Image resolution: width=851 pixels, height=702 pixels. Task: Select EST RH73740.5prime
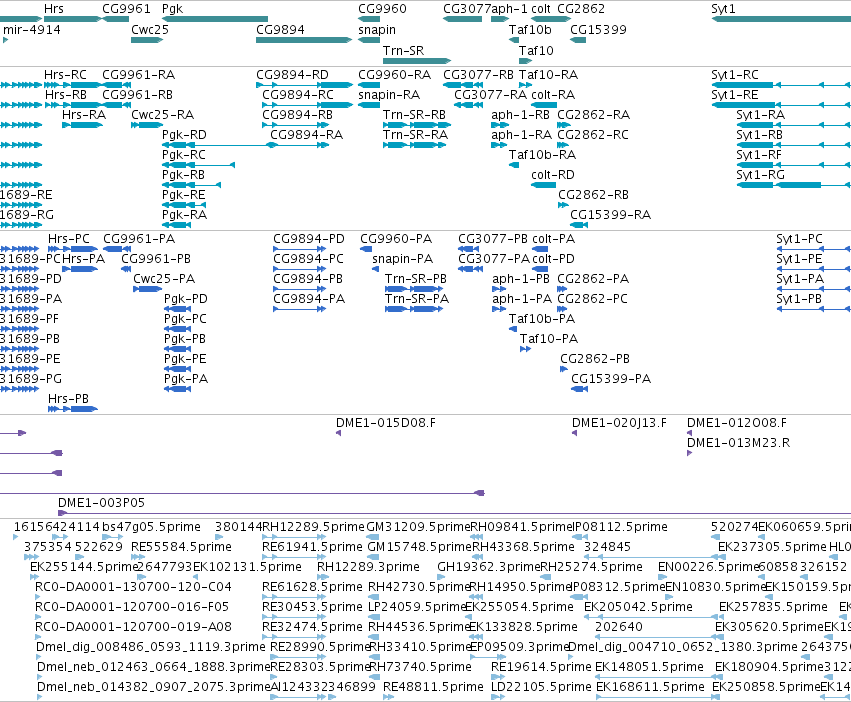tap(374, 677)
